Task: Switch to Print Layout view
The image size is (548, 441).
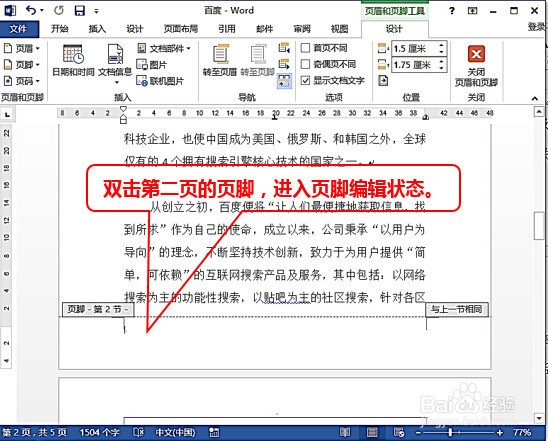Action: 372,433
